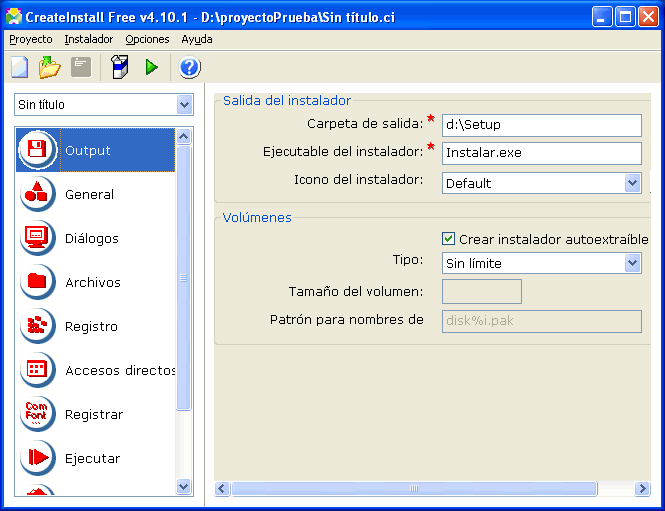The image size is (665, 511).
Task: Toggle Crear instalador autoextraíble checkbox
Action: pos(448,239)
